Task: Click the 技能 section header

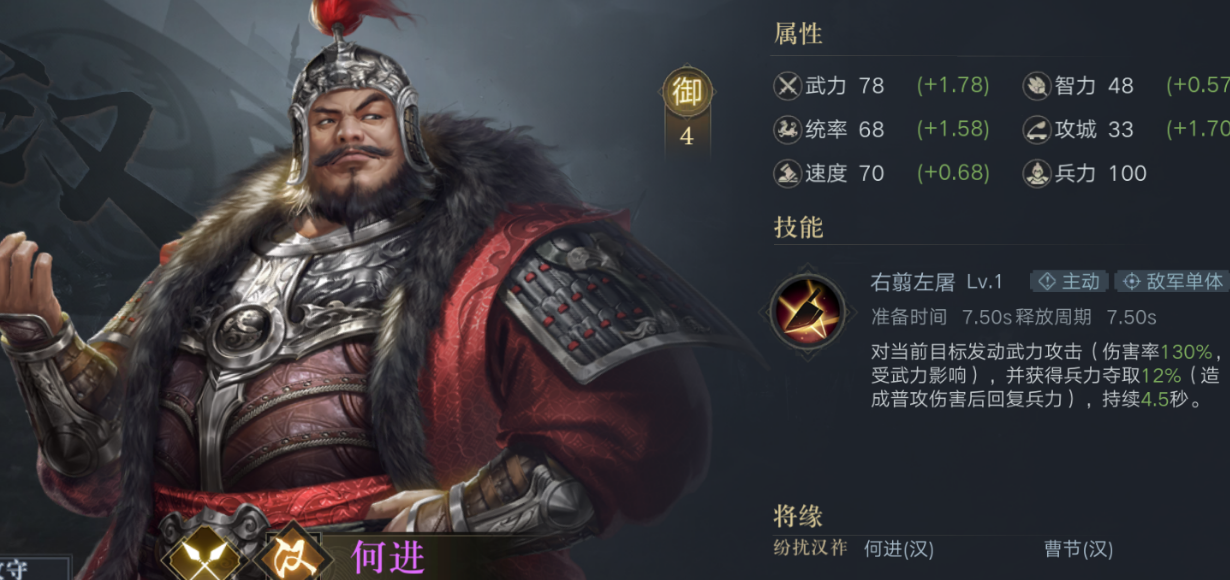Action: tap(798, 227)
